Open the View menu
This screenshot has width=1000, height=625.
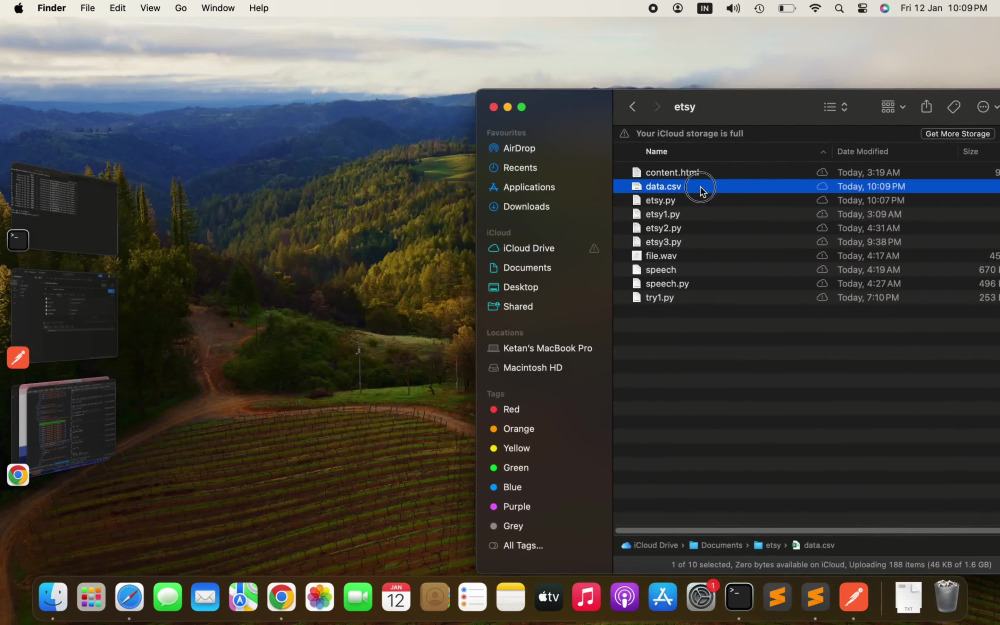point(150,8)
